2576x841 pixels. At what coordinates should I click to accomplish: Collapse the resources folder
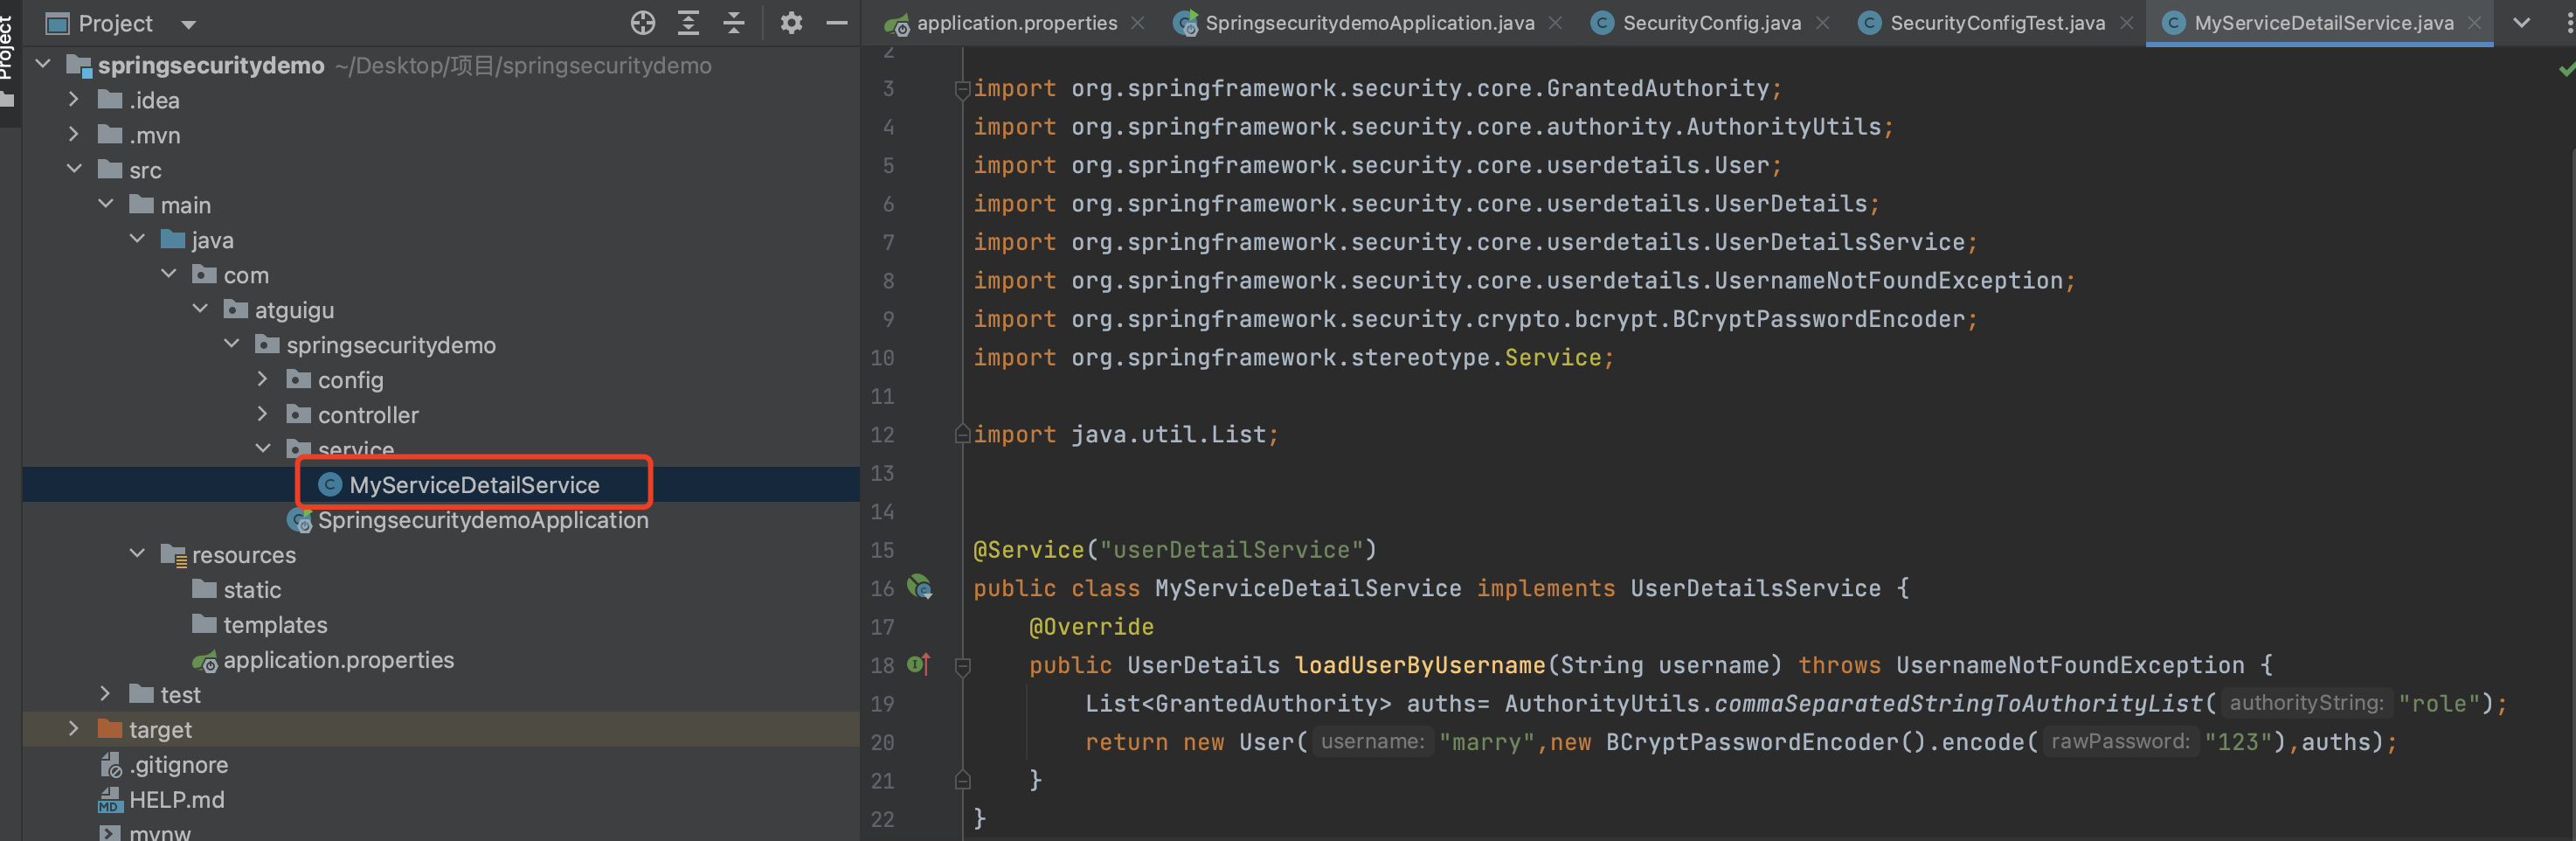tap(137, 554)
